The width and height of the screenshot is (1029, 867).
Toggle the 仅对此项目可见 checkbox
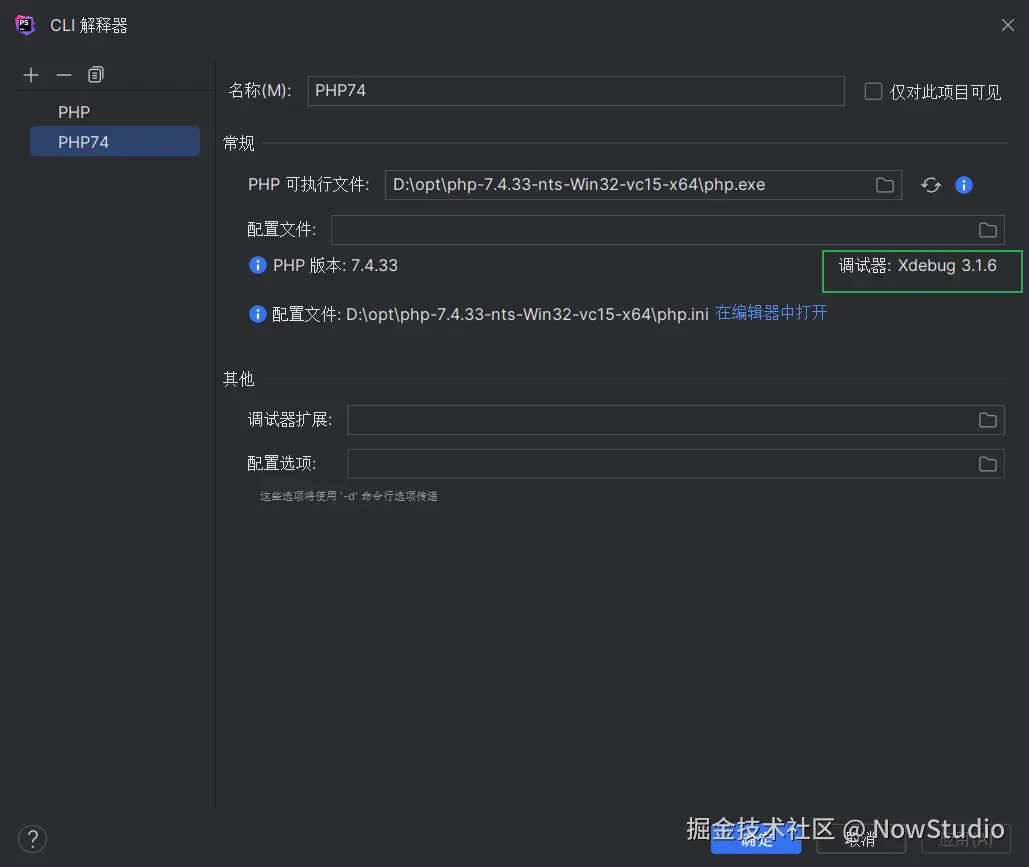tap(873, 91)
